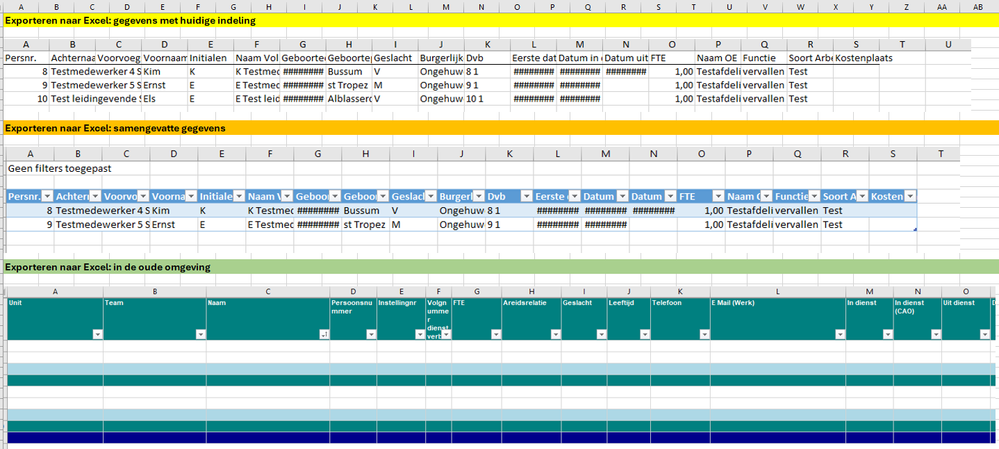Open the Dvb filter dropdown in blue table

527,196
